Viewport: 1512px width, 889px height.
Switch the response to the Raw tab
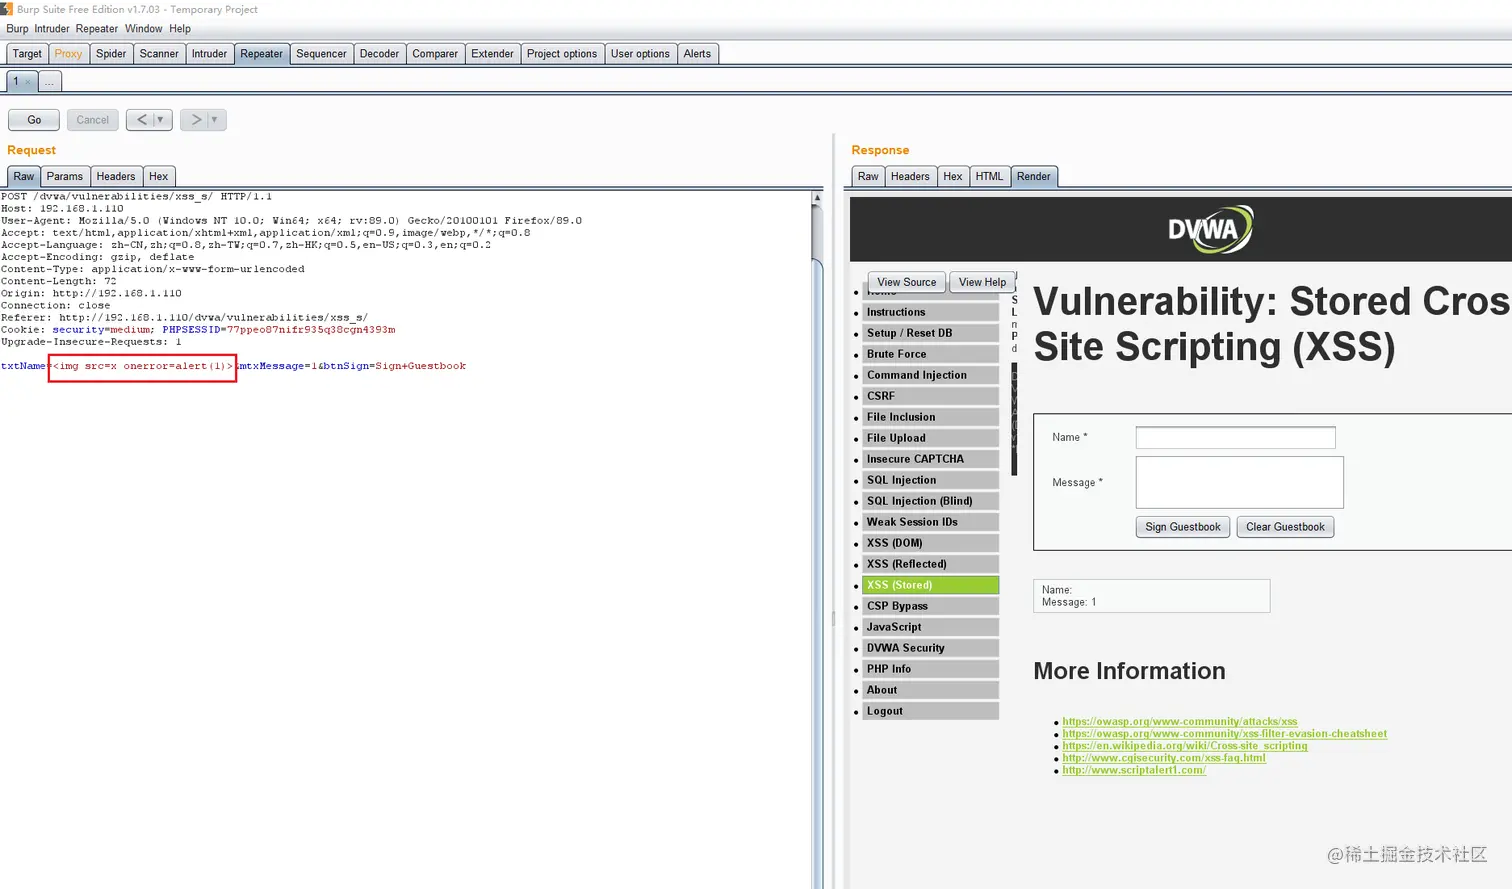868,177
